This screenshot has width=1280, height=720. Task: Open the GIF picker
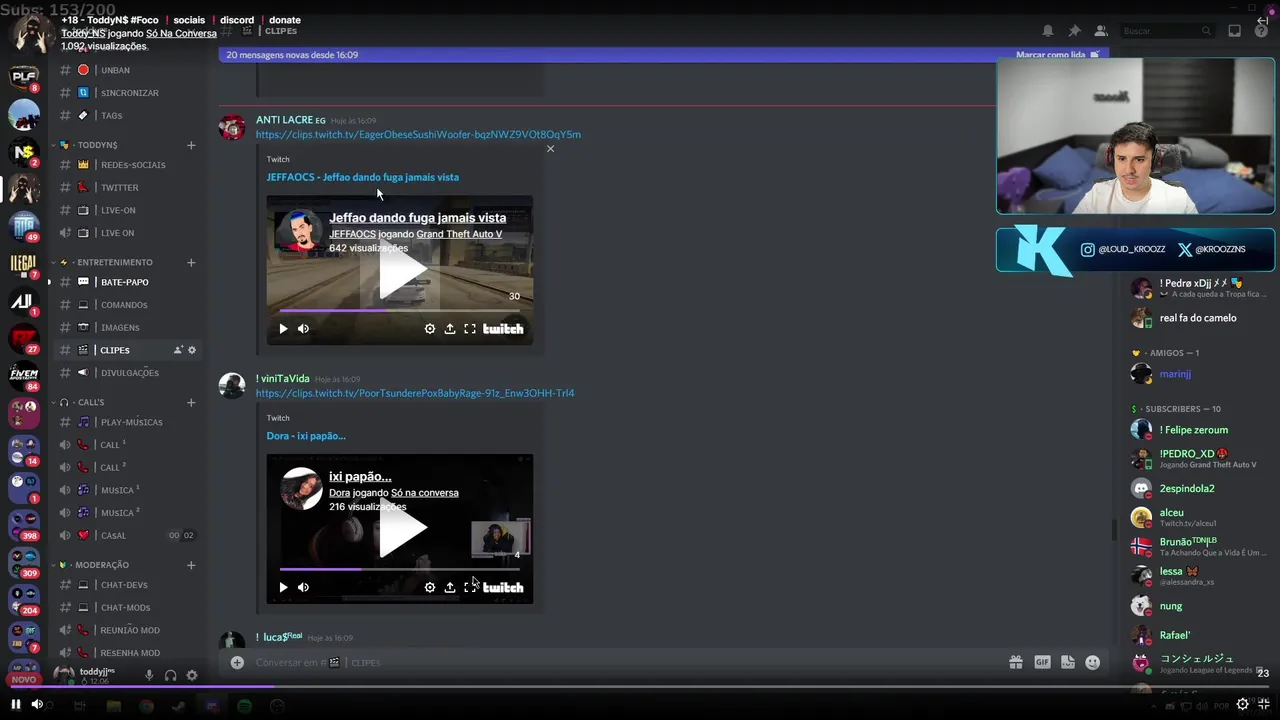1042,662
